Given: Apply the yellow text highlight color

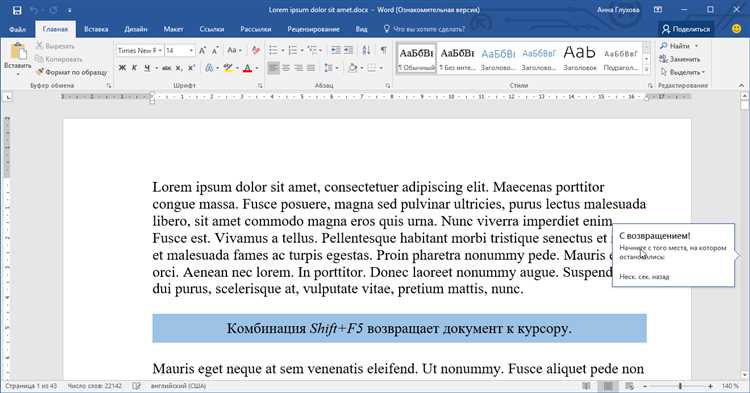Looking at the screenshot, I should pos(228,68).
